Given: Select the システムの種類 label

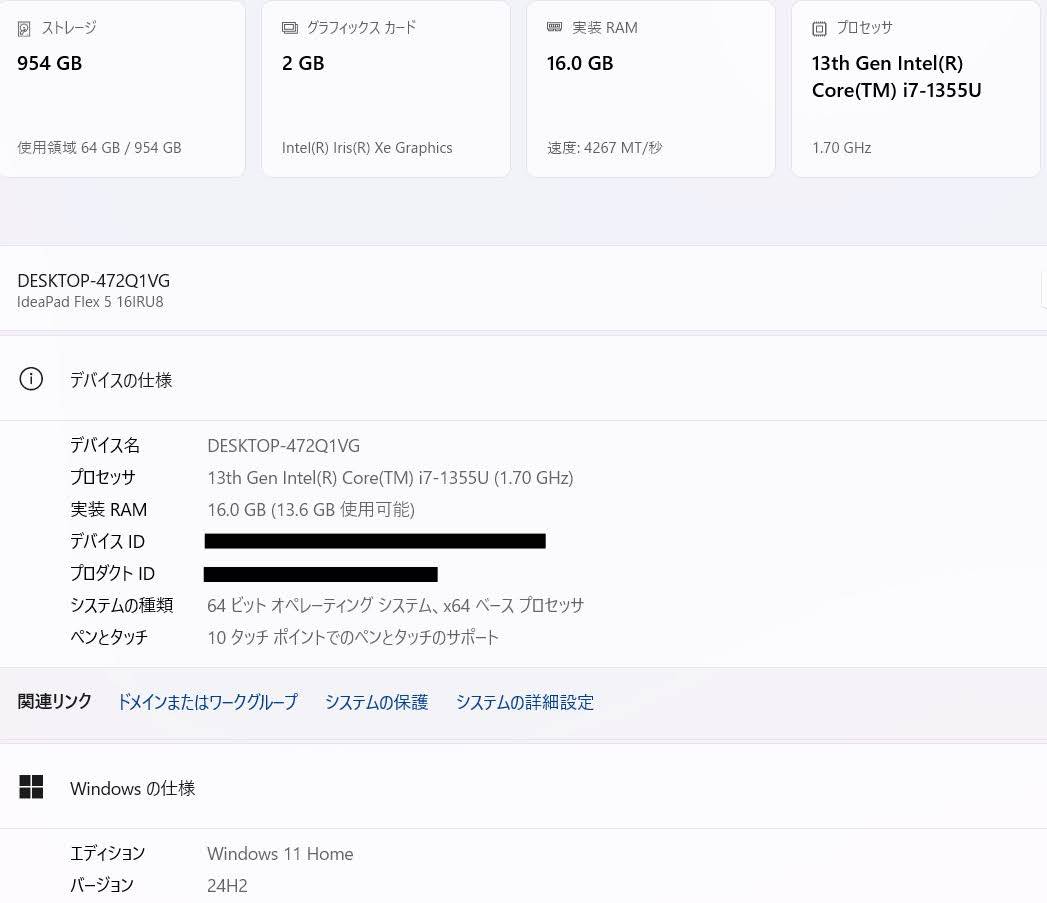Looking at the screenshot, I should (122, 605).
